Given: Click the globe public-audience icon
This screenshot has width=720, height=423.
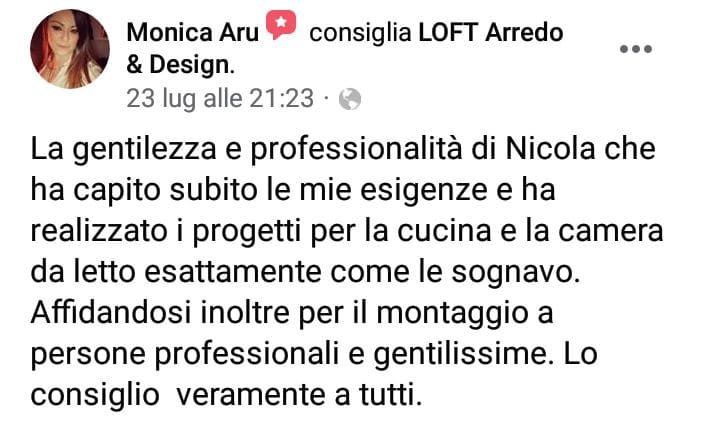Looking at the screenshot, I should tap(350, 99).
